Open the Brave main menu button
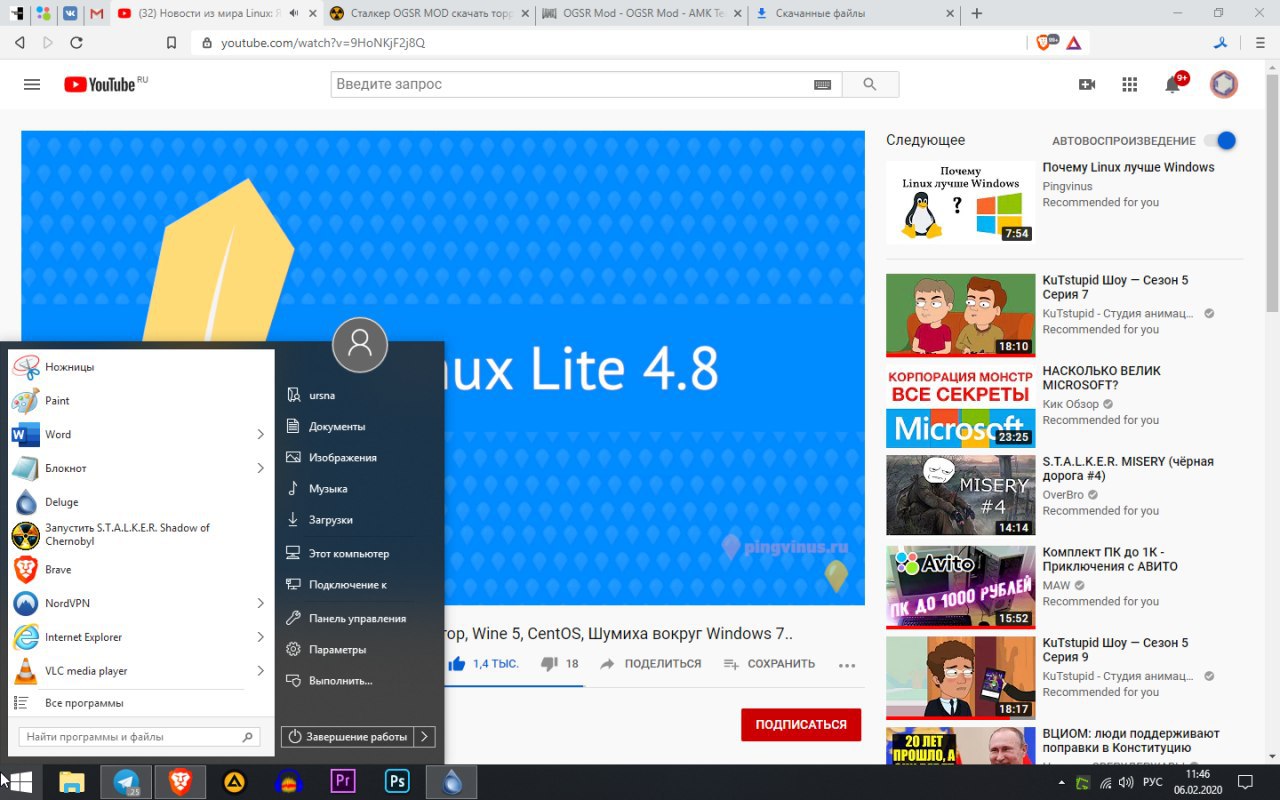Screen dimensions: 1280x800 (1260, 43)
